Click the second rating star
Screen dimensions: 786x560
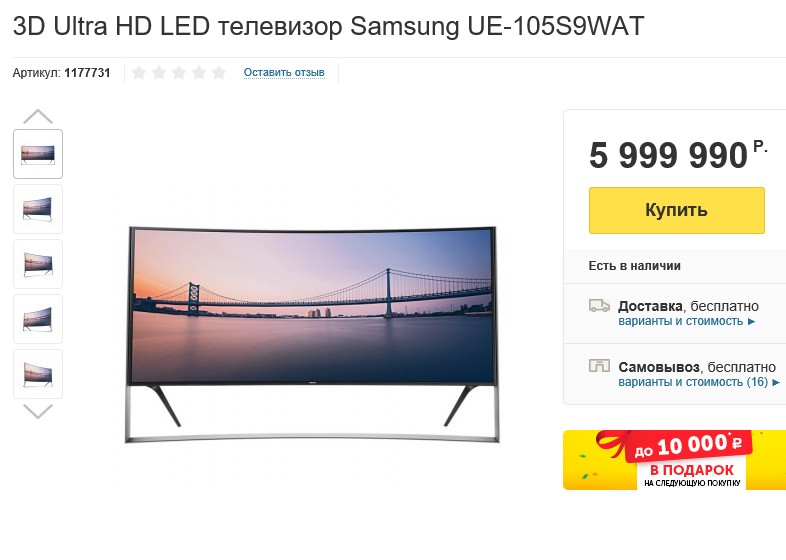pos(159,73)
